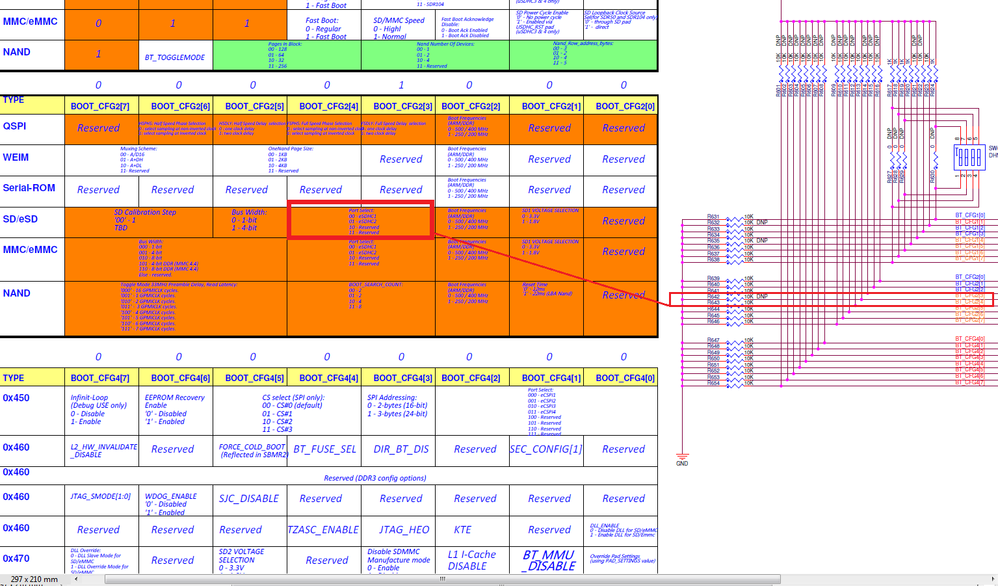Click the JTAG_SMODE[1:0] cell
This screenshot has height=586, width=998.
click(x=101, y=499)
